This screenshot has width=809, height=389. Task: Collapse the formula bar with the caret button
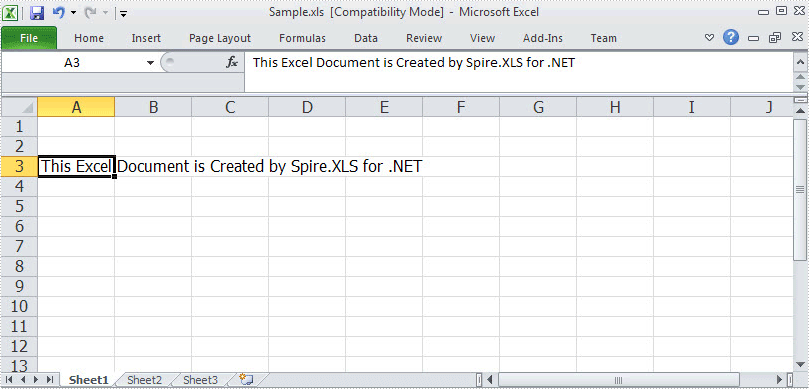pos(800,61)
